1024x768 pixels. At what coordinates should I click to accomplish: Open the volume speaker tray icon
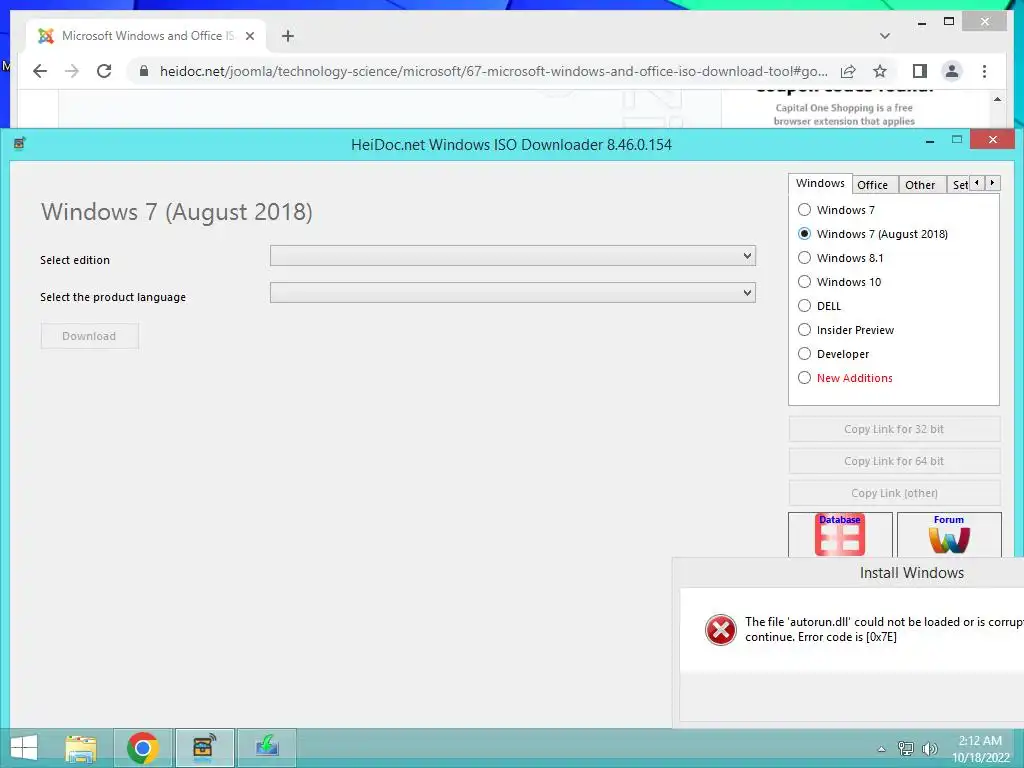(930, 749)
